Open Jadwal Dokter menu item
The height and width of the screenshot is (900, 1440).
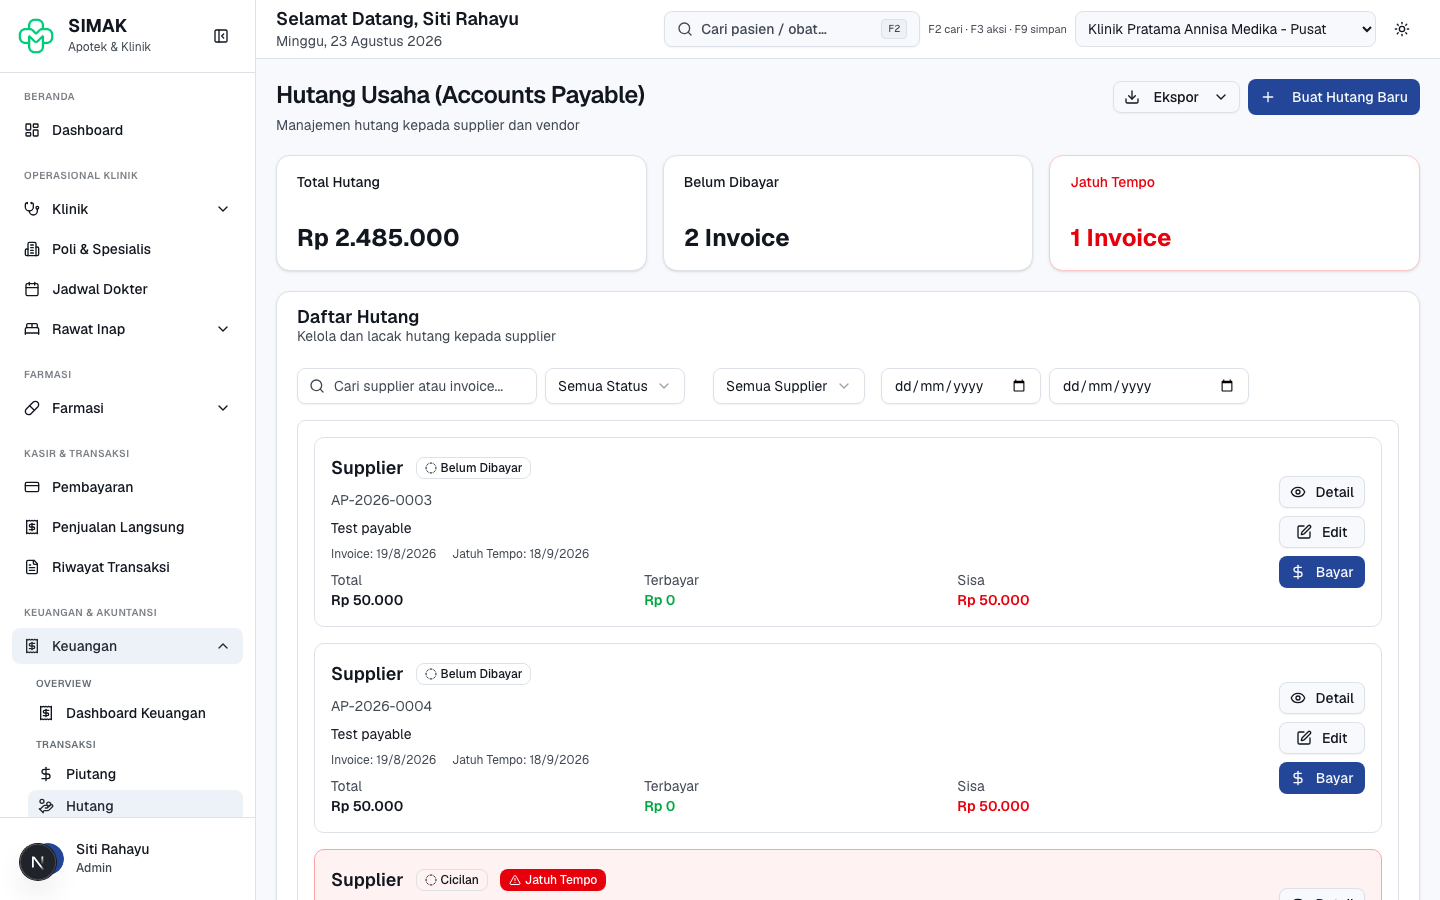pyautogui.click(x=127, y=289)
